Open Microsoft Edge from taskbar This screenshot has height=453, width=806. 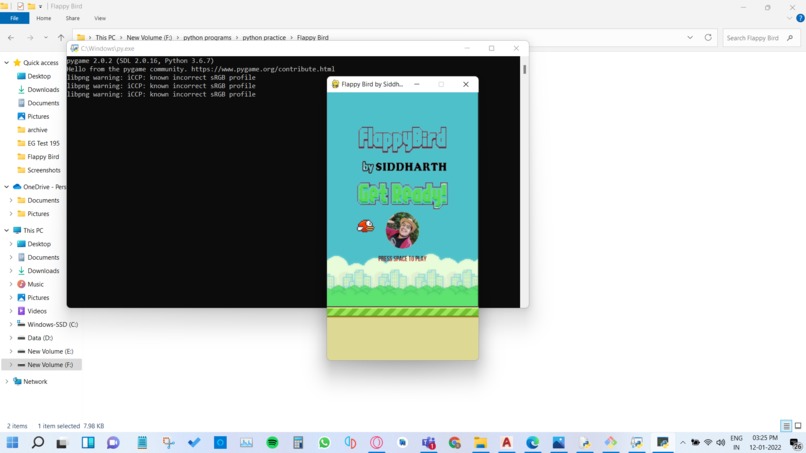click(533, 442)
